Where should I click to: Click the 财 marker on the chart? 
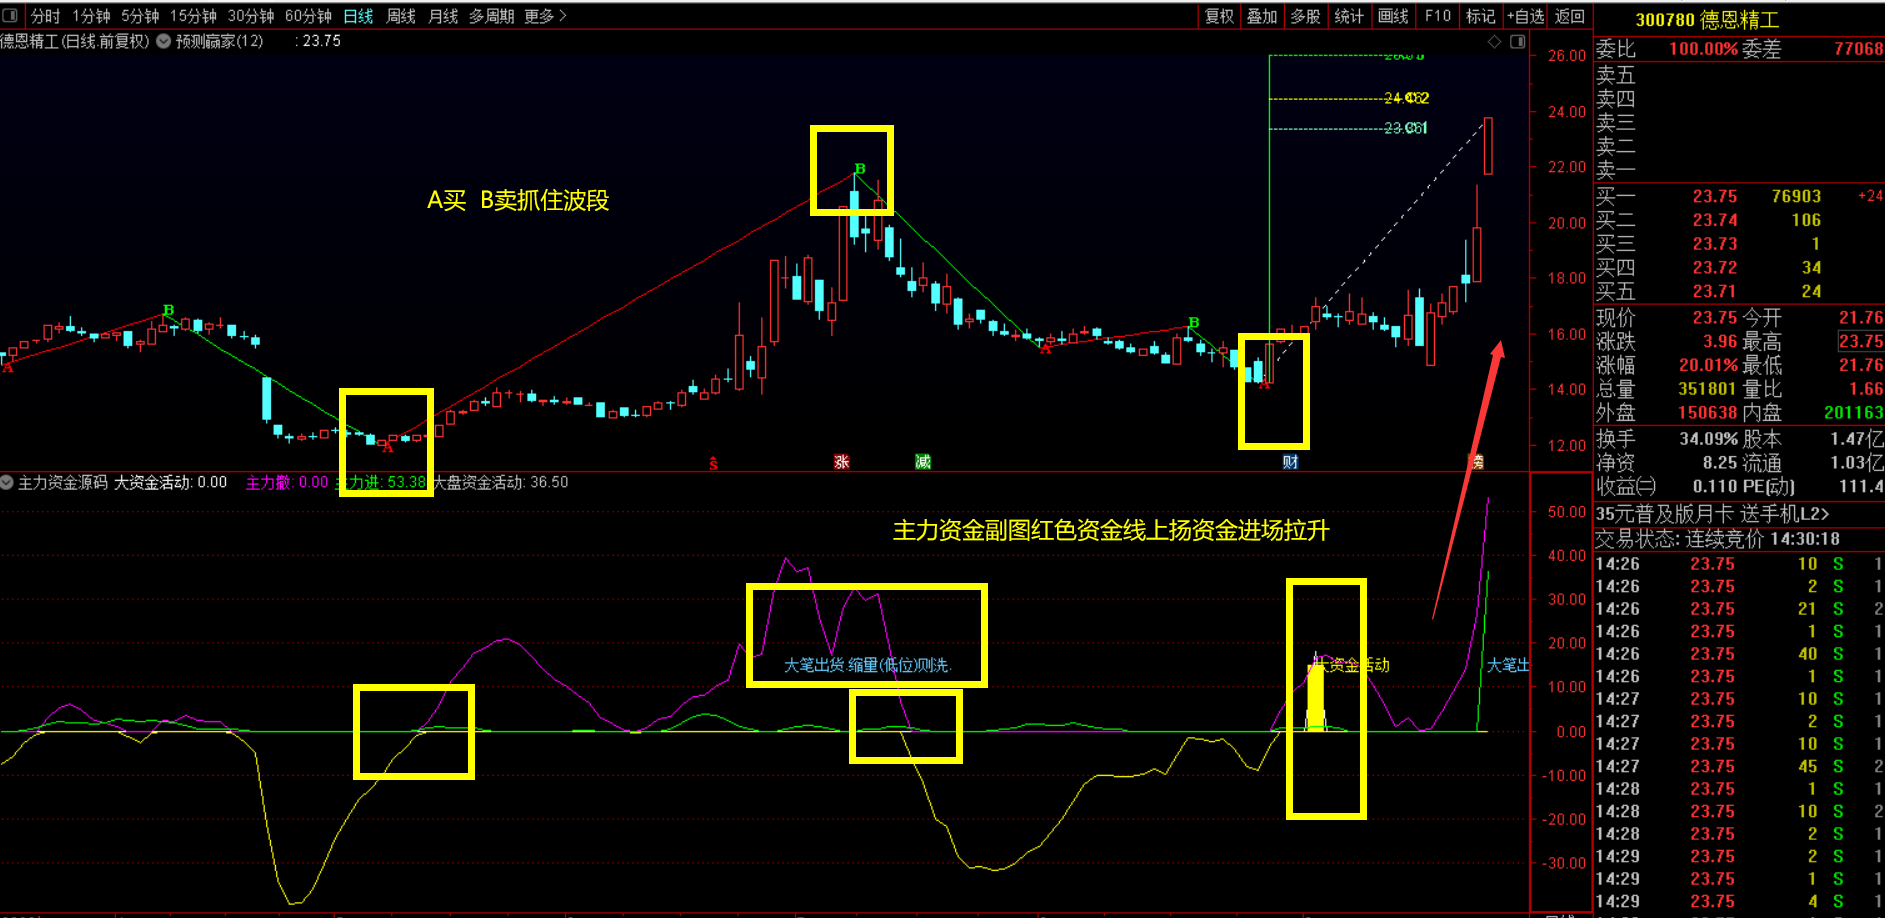pos(1290,462)
